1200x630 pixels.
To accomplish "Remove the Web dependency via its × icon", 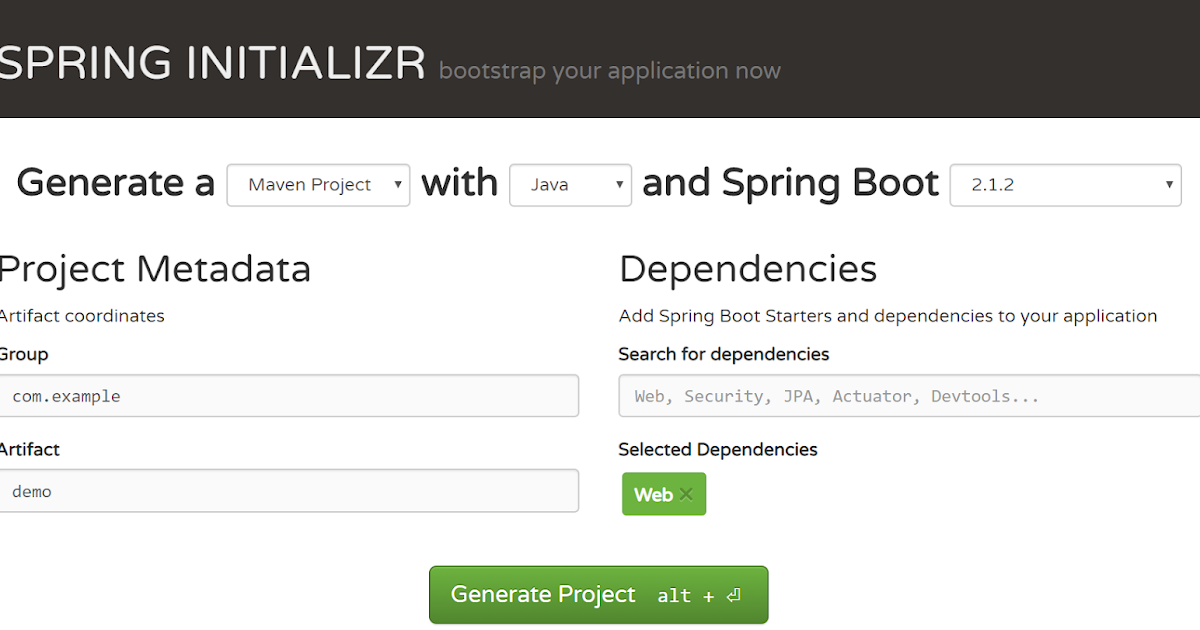I will pyautogui.click(x=686, y=494).
